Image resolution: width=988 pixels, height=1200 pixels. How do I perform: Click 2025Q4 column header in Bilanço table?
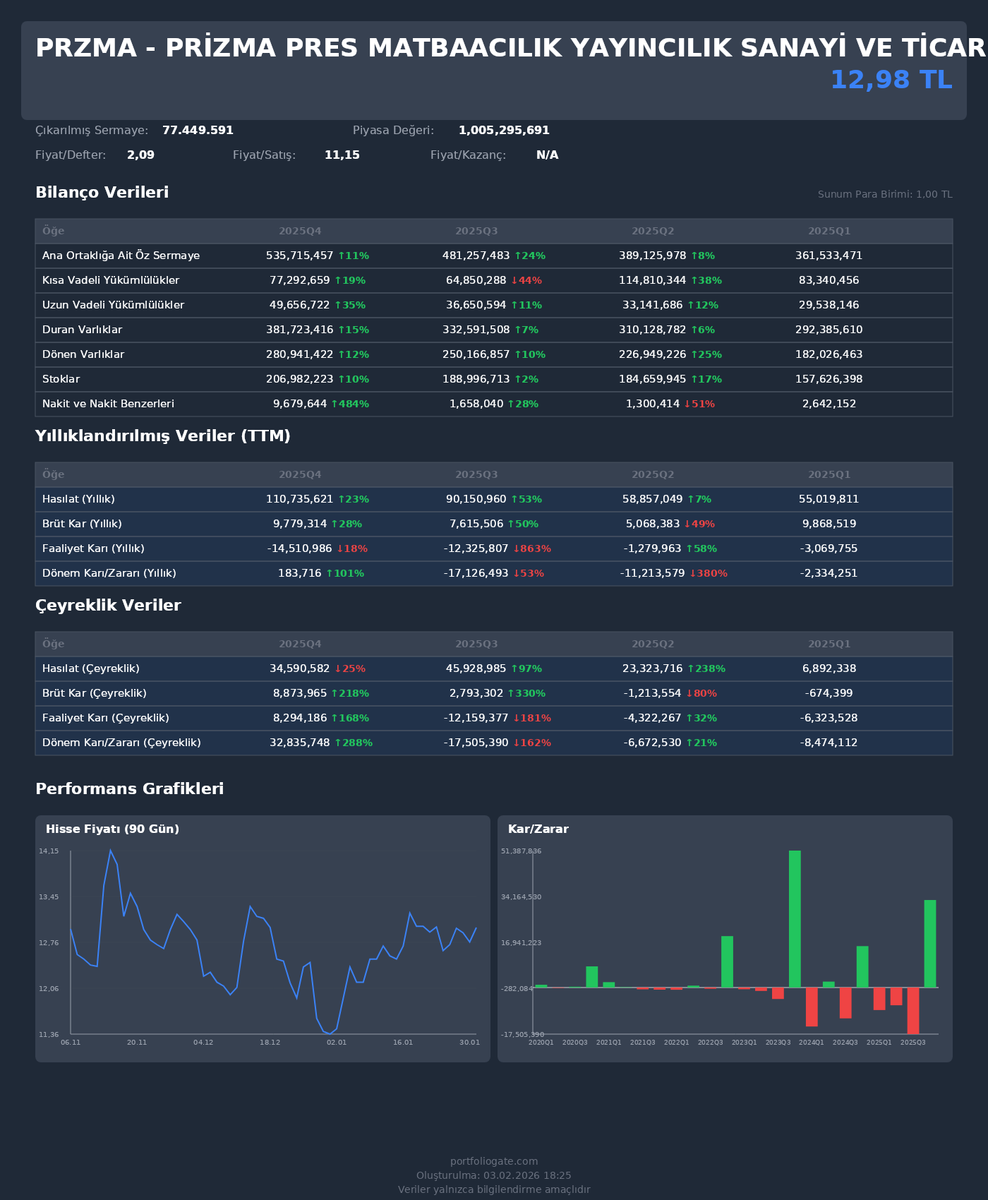300,231
